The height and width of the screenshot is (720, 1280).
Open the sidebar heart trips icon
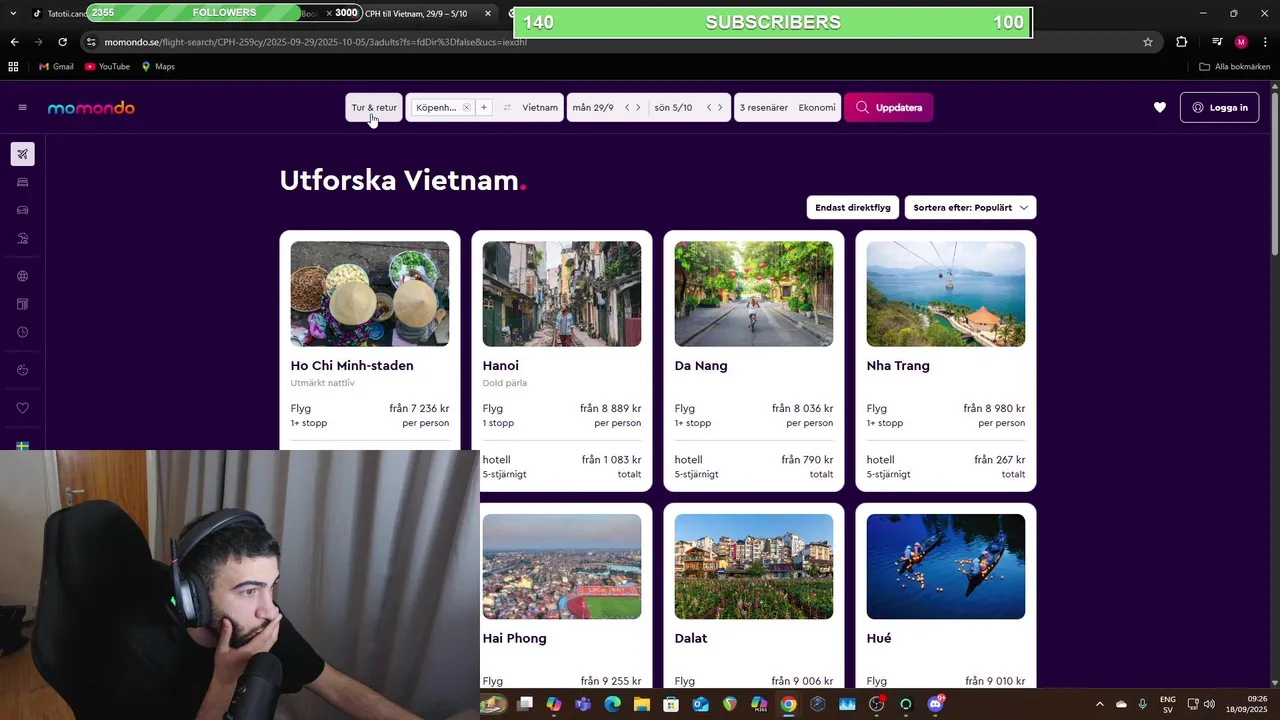(22, 408)
